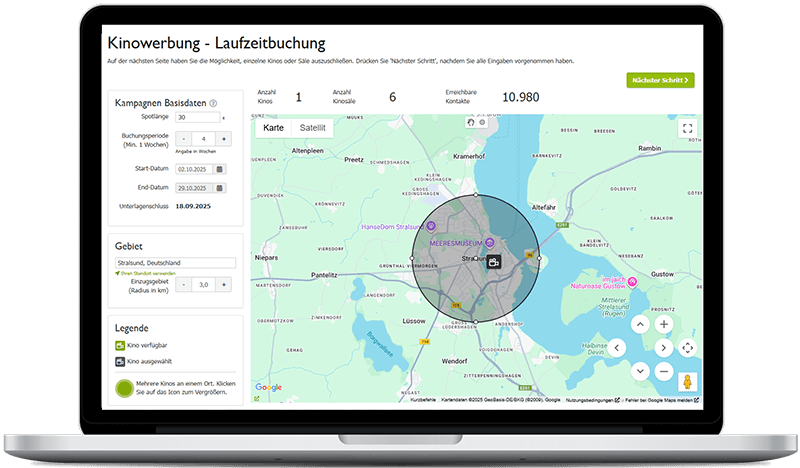This screenshot has height=468, width=800.
Task: Select the circle drawing tool on map
Action: click(x=482, y=122)
